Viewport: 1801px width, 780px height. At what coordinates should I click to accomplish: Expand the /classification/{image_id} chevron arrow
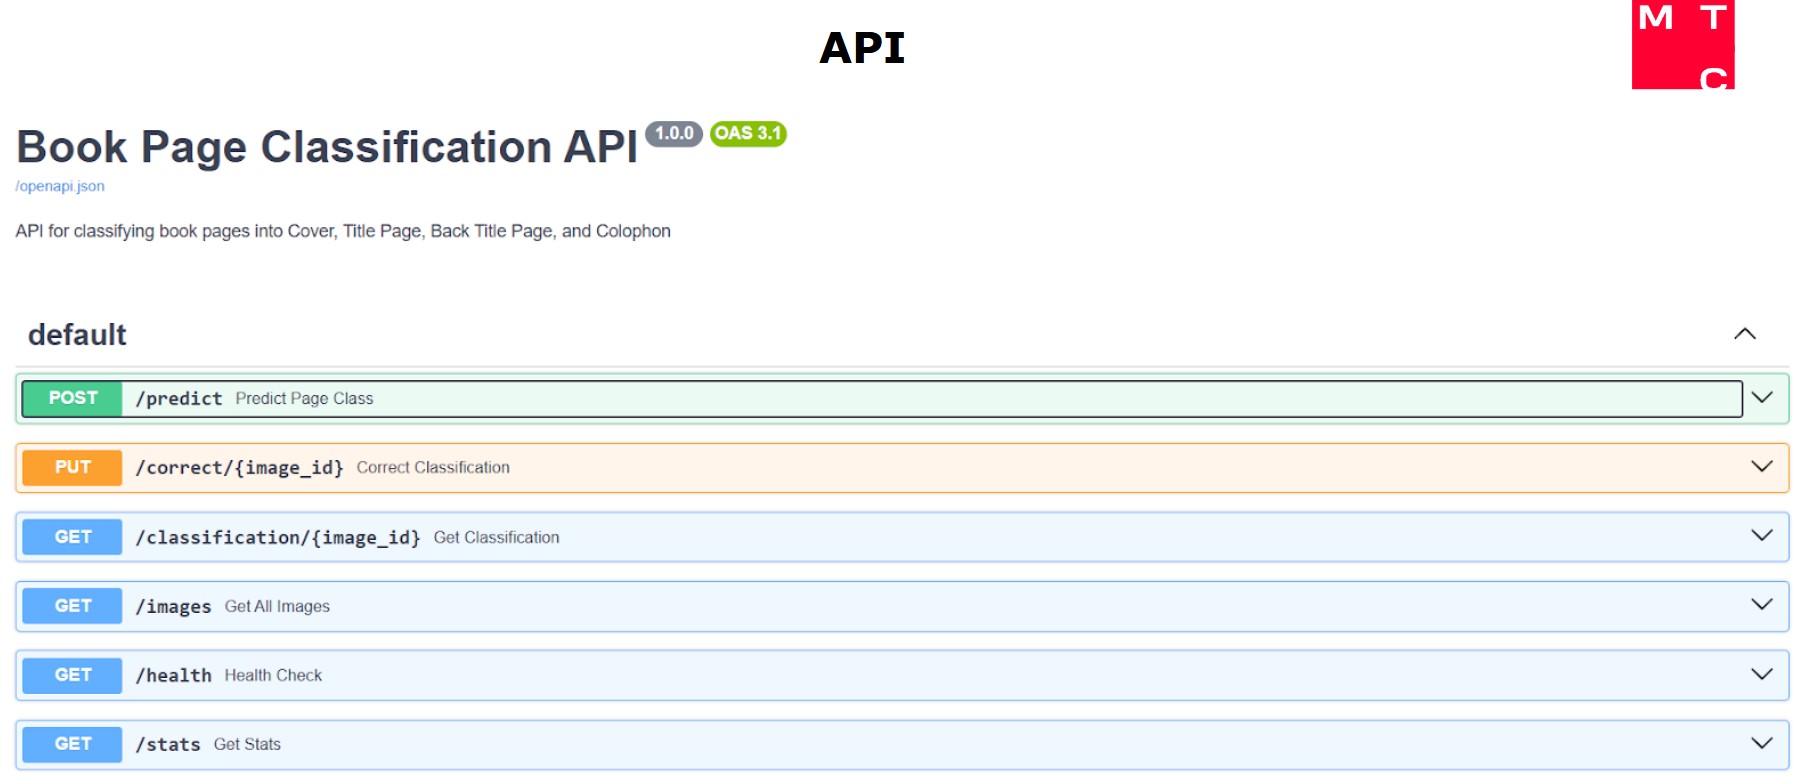point(1762,536)
